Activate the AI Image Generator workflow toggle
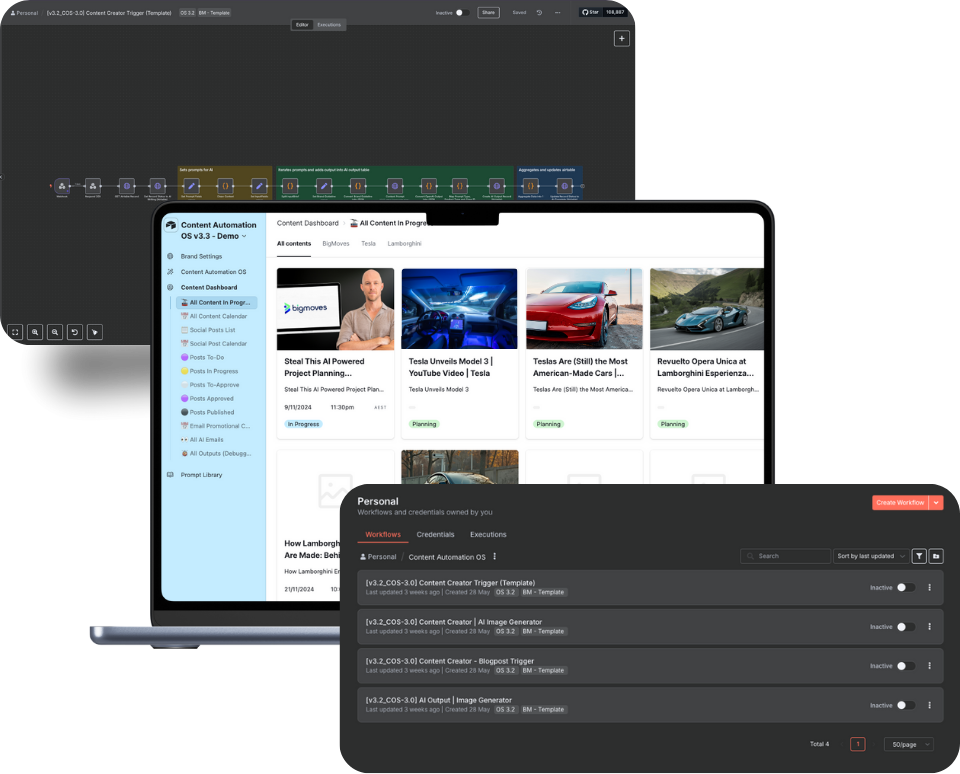Image resolution: width=960 pixels, height=774 pixels. pos(905,627)
